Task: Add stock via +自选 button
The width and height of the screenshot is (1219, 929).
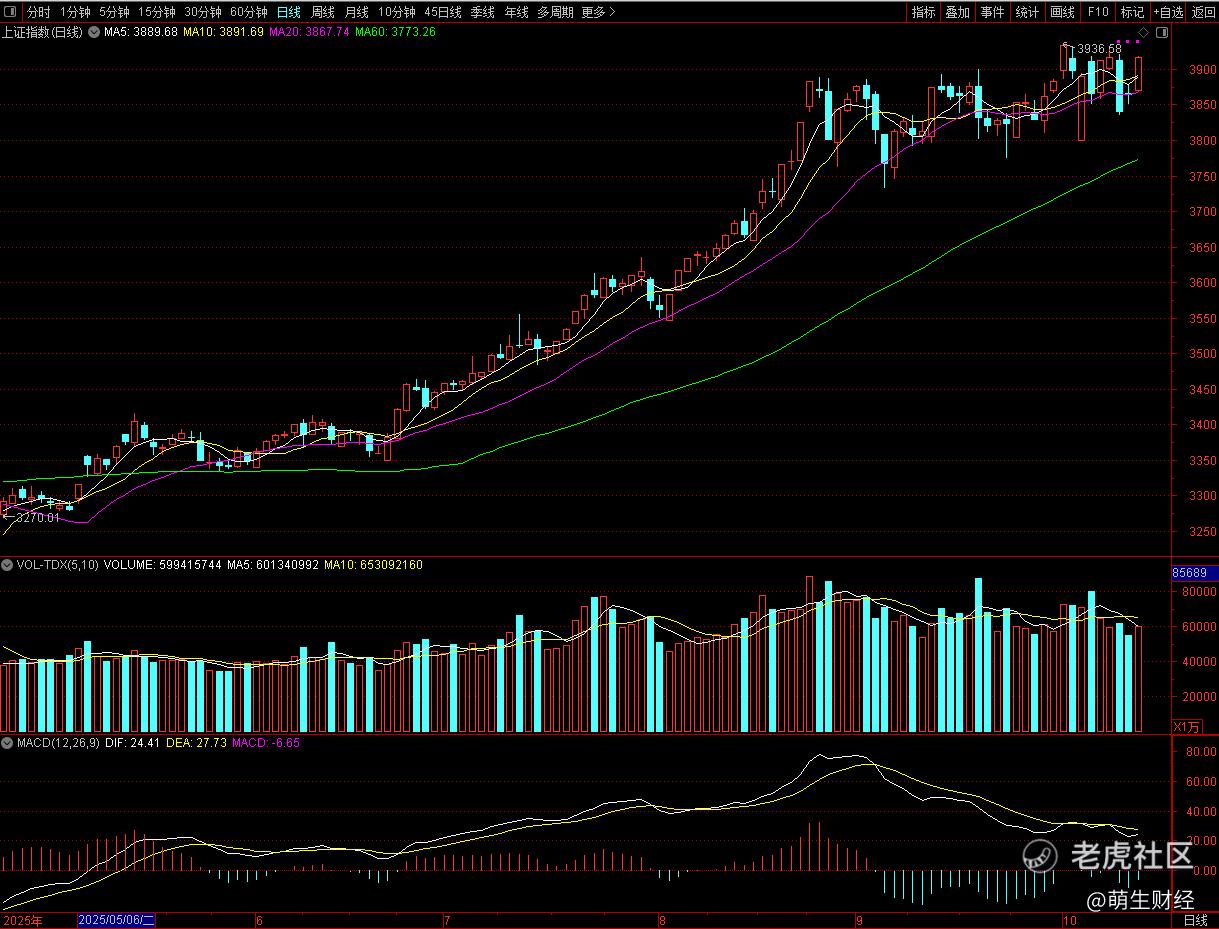Action: (1168, 12)
